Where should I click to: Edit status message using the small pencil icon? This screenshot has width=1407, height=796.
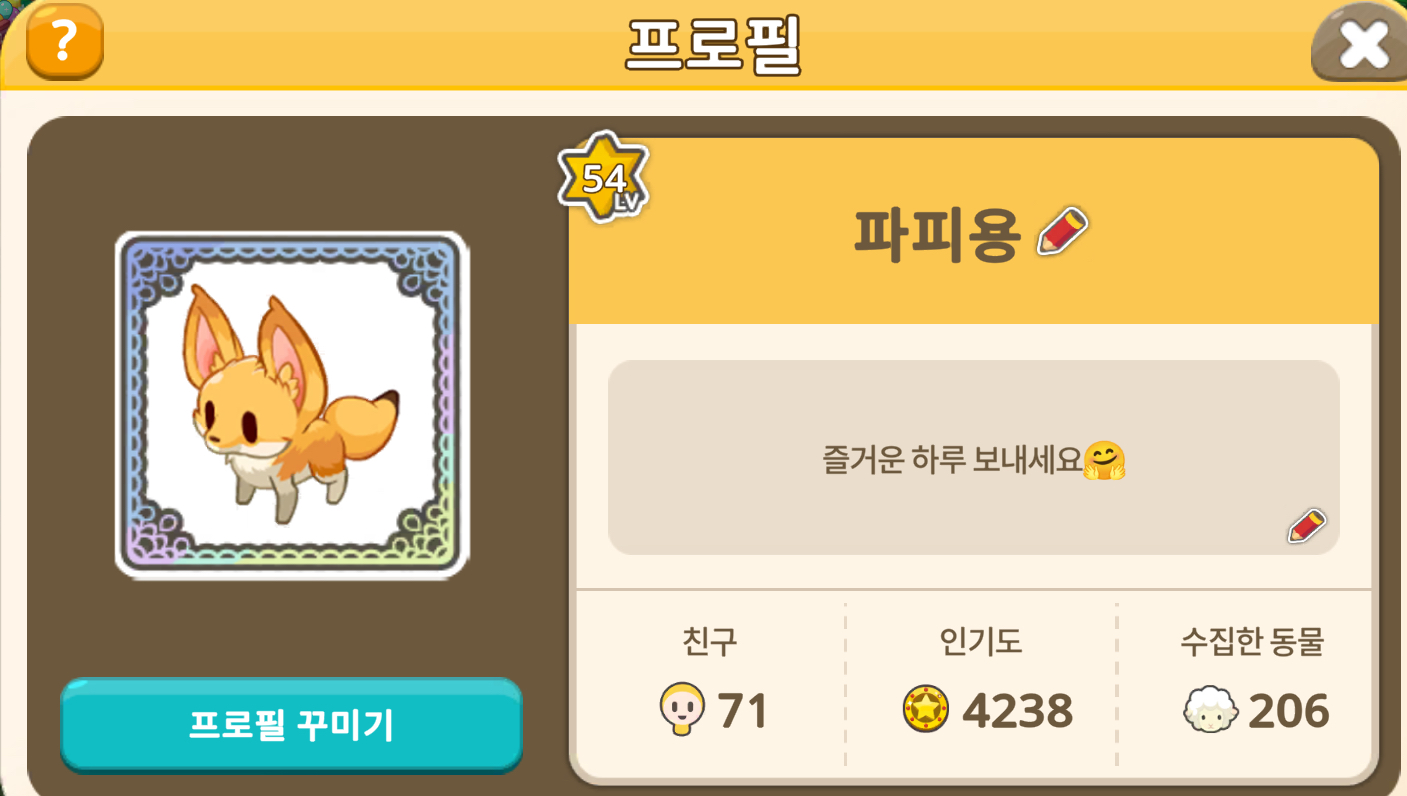pos(1306,526)
